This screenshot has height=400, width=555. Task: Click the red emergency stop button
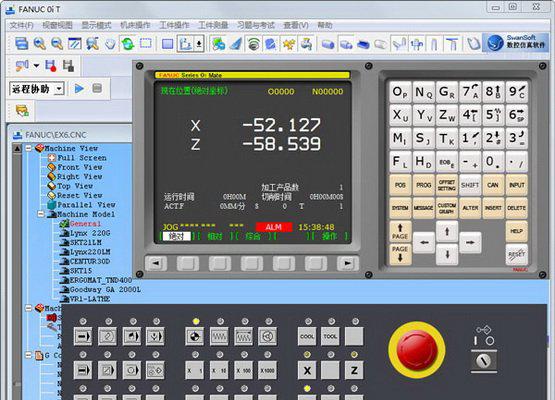point(416,349)
